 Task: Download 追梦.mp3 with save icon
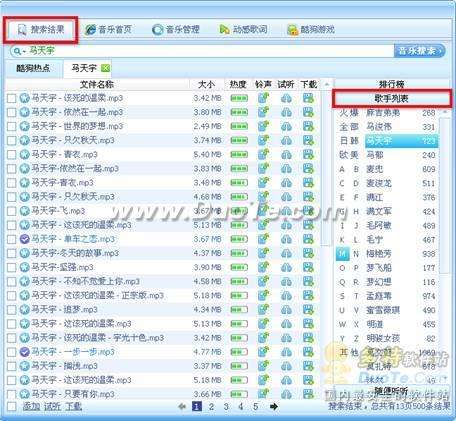(x=308, y=309)
